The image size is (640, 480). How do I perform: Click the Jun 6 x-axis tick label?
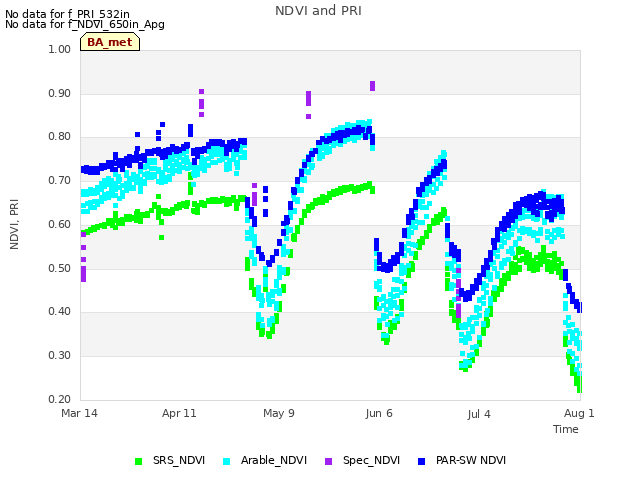[379, 413]
